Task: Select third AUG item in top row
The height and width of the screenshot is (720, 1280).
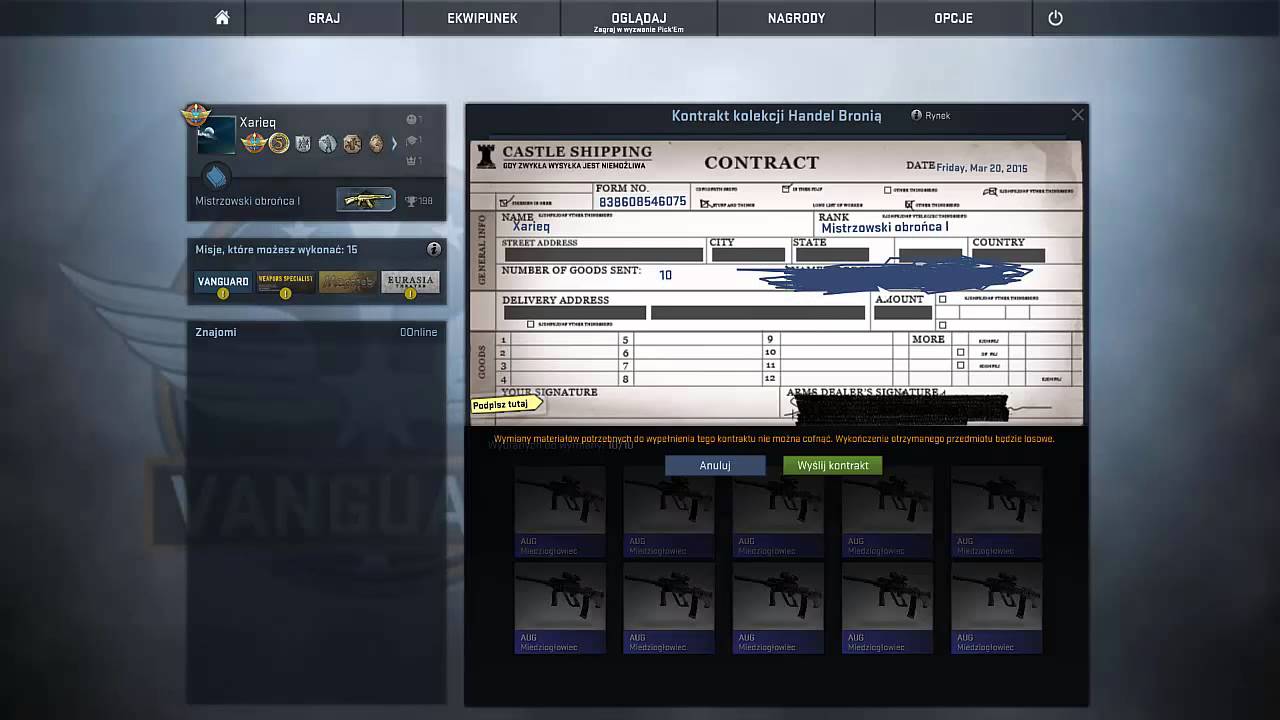Action: 778,511
